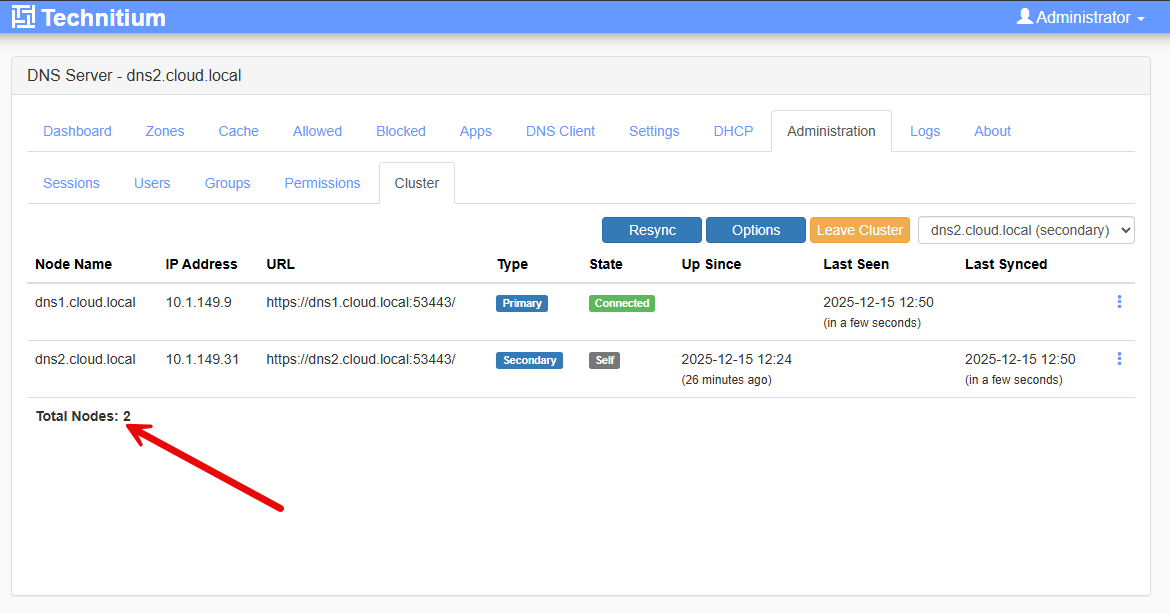
Task: Open the Allowed tab
Action: point(317,131)
